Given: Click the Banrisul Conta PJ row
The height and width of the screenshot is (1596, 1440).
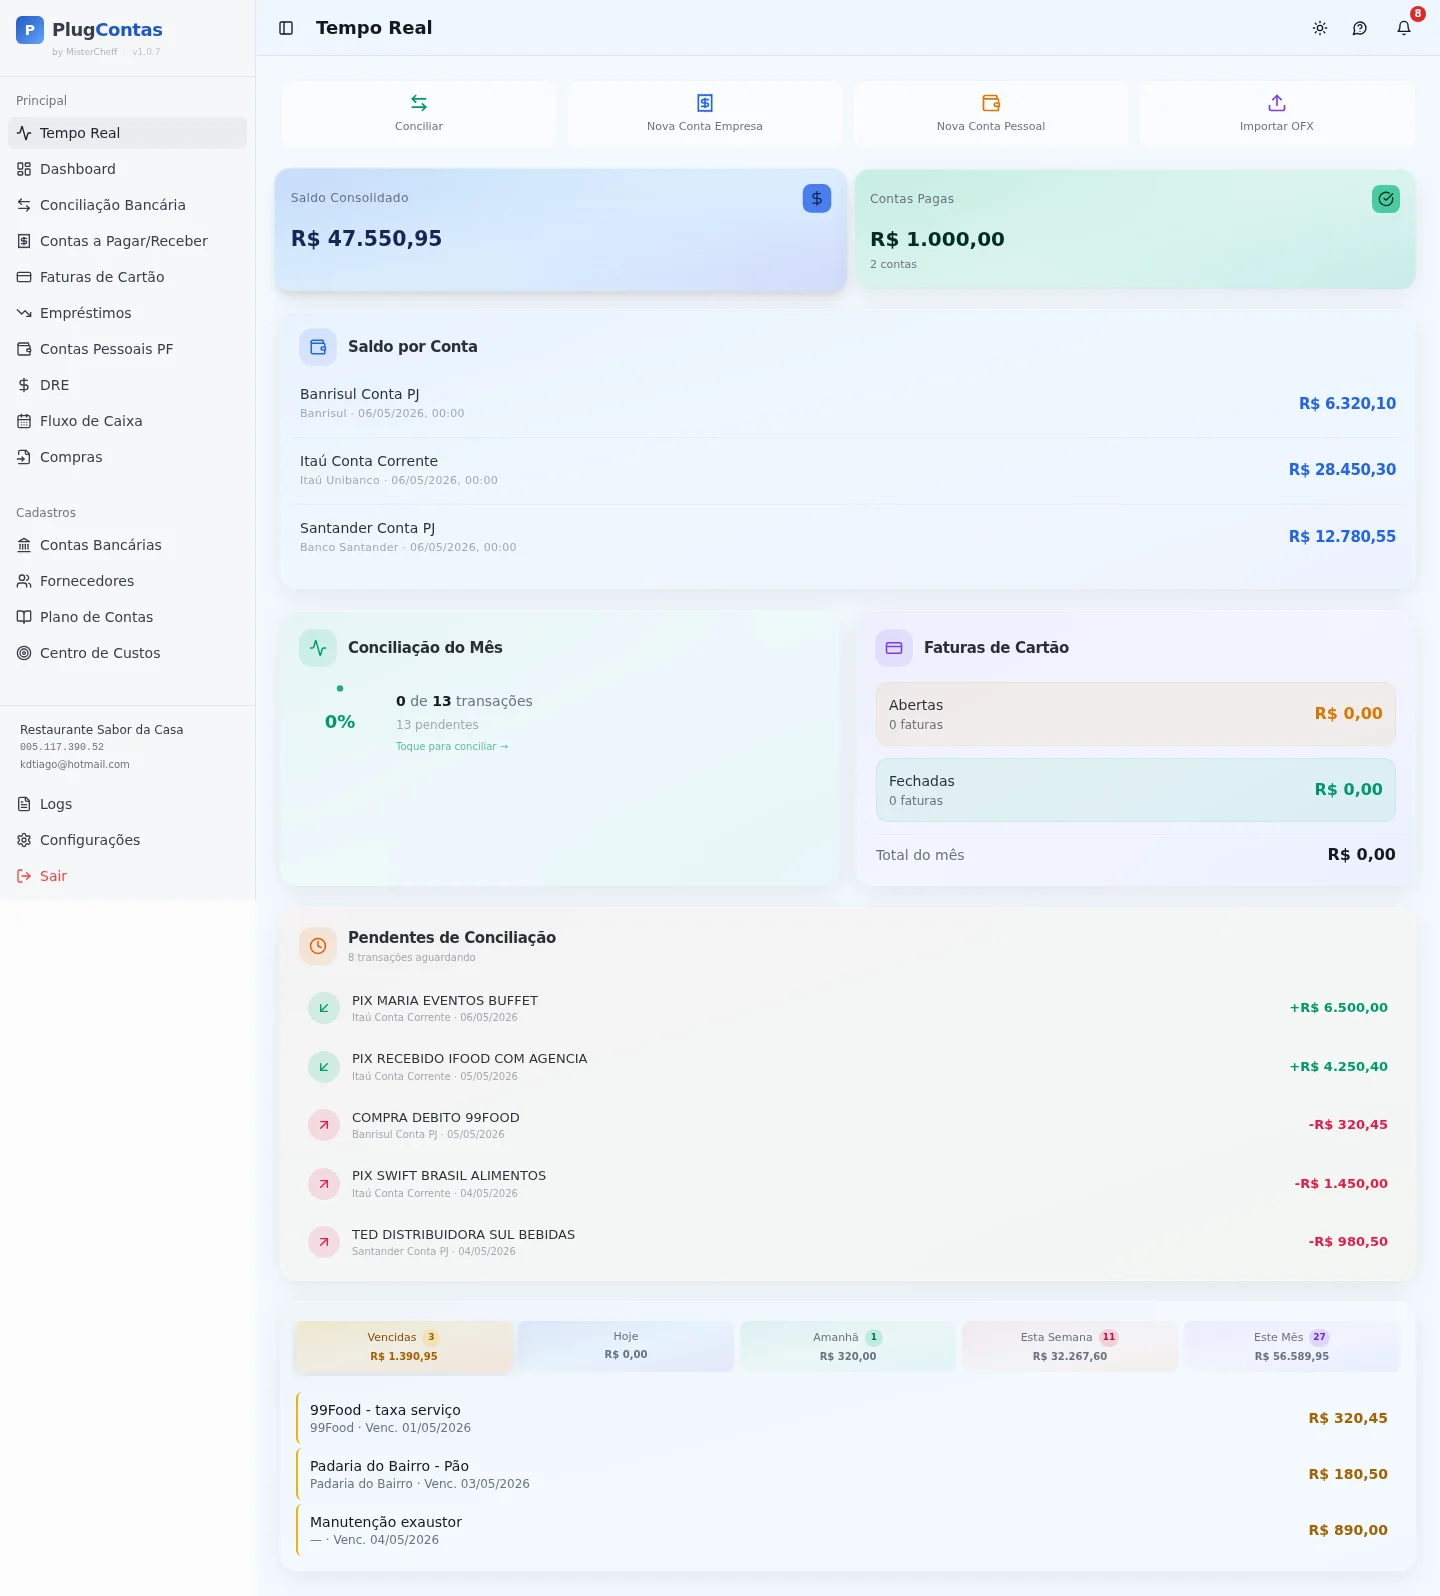Looking at the screenshot, I should [x=848, y=403].
